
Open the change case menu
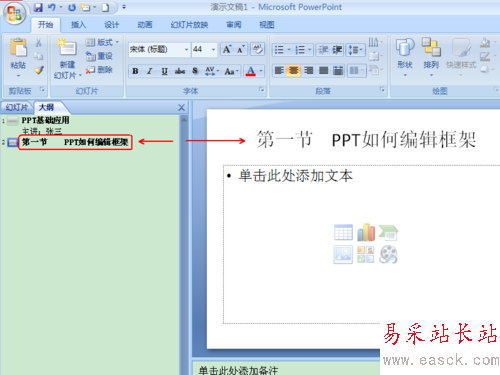pyautogui.click(x=231, y=71)
